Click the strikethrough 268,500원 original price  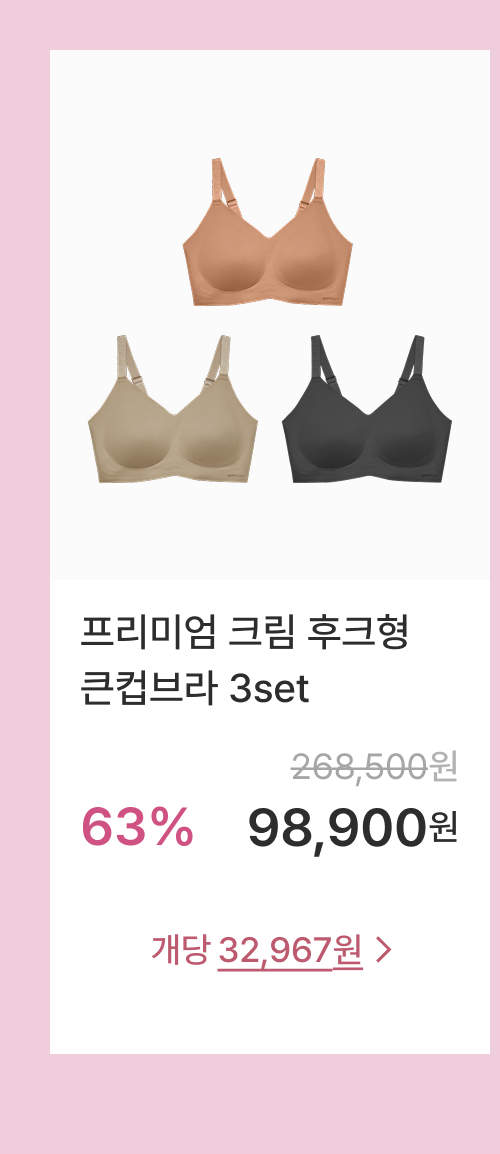point(375,768)
